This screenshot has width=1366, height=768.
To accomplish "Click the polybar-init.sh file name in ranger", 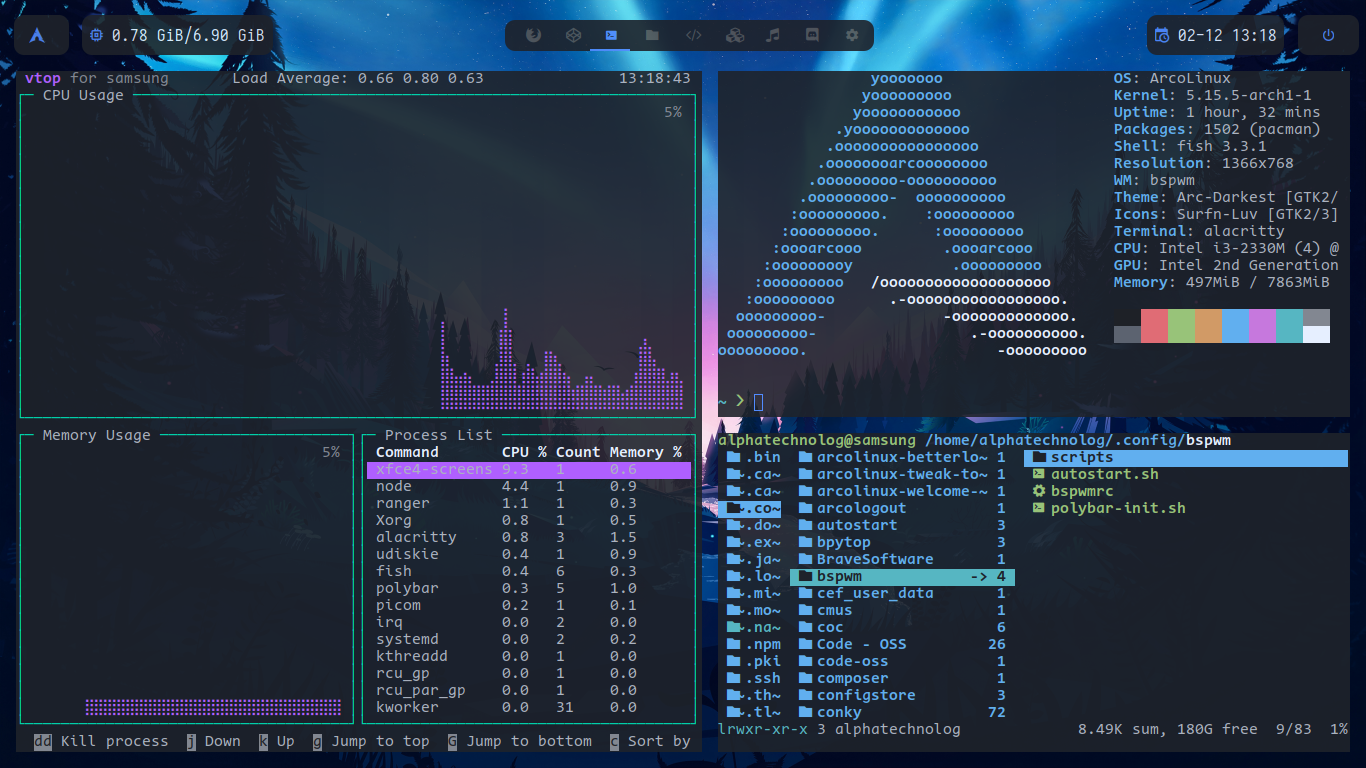I will click(1118, 508).
